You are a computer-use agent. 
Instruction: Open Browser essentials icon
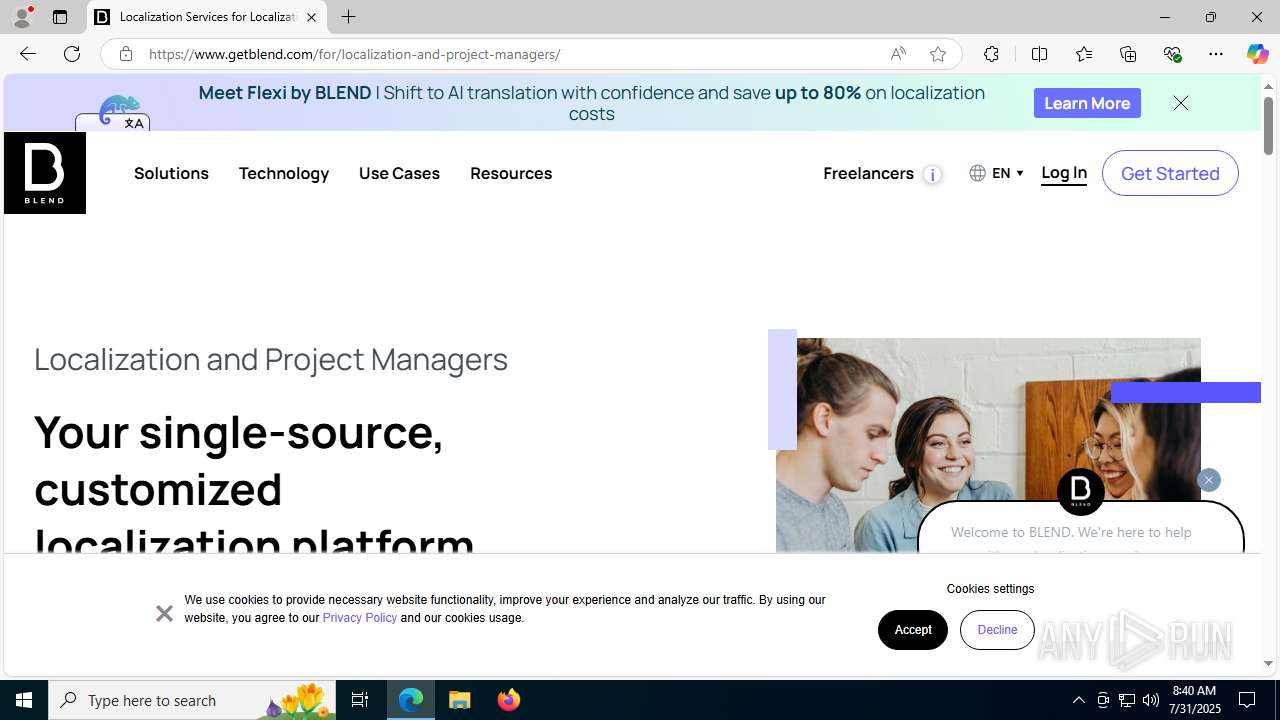click(1172, 54)
